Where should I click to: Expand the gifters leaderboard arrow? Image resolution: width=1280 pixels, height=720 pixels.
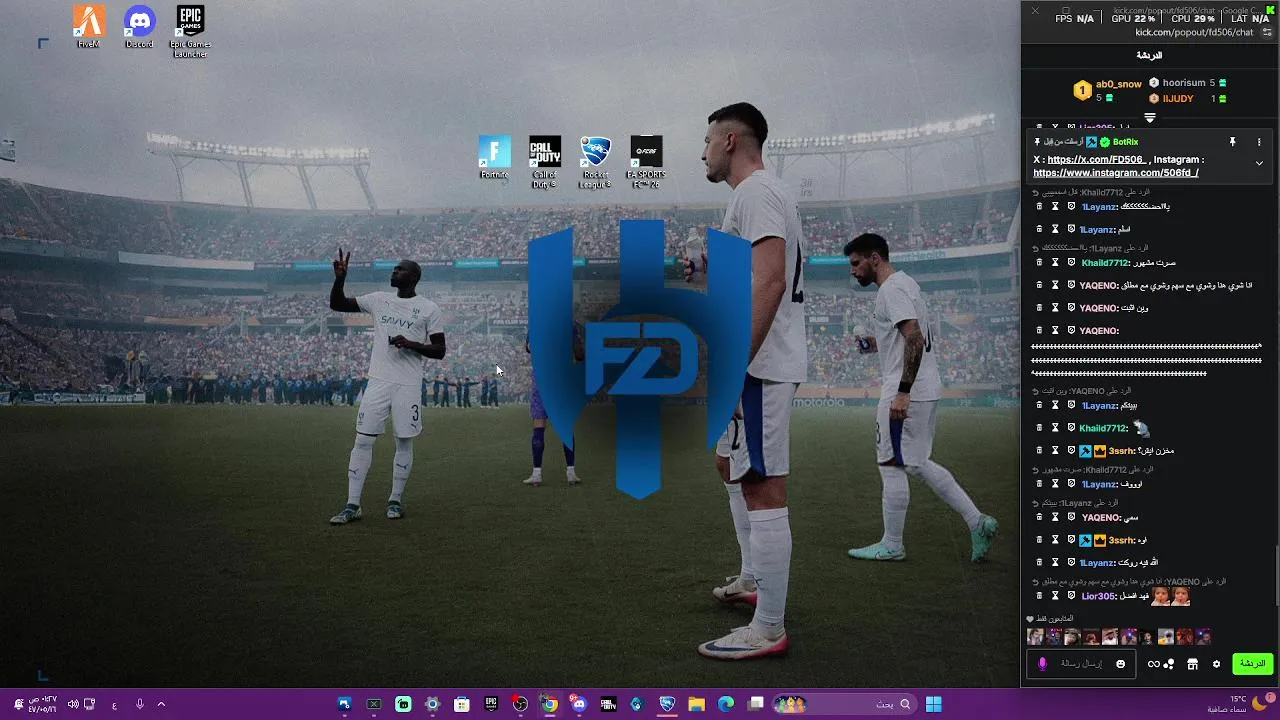click(1150, 118)
